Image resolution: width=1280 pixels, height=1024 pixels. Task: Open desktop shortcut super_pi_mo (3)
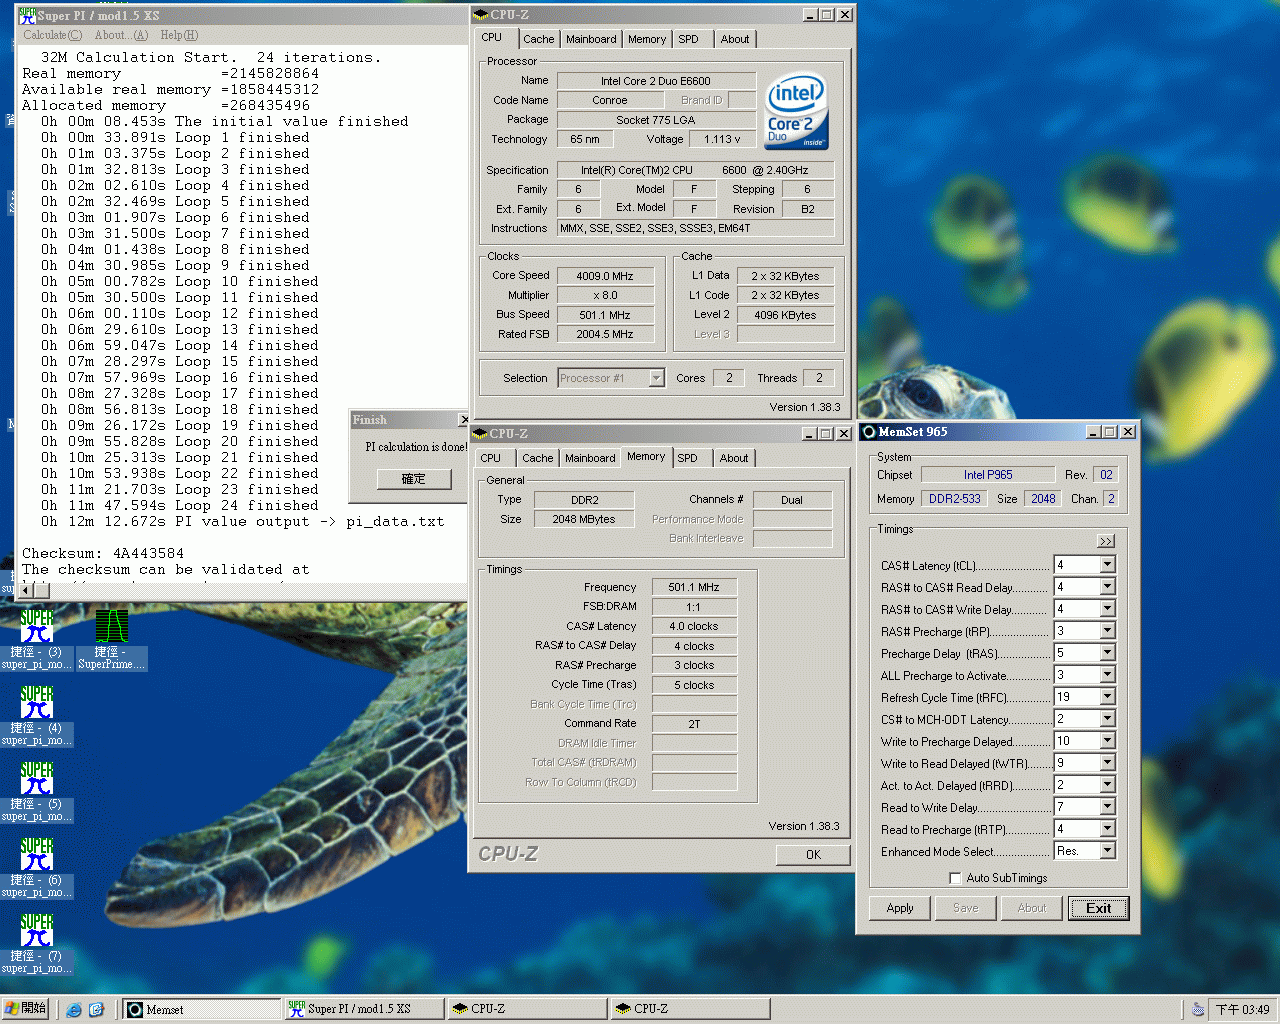(x=37, y=640)
